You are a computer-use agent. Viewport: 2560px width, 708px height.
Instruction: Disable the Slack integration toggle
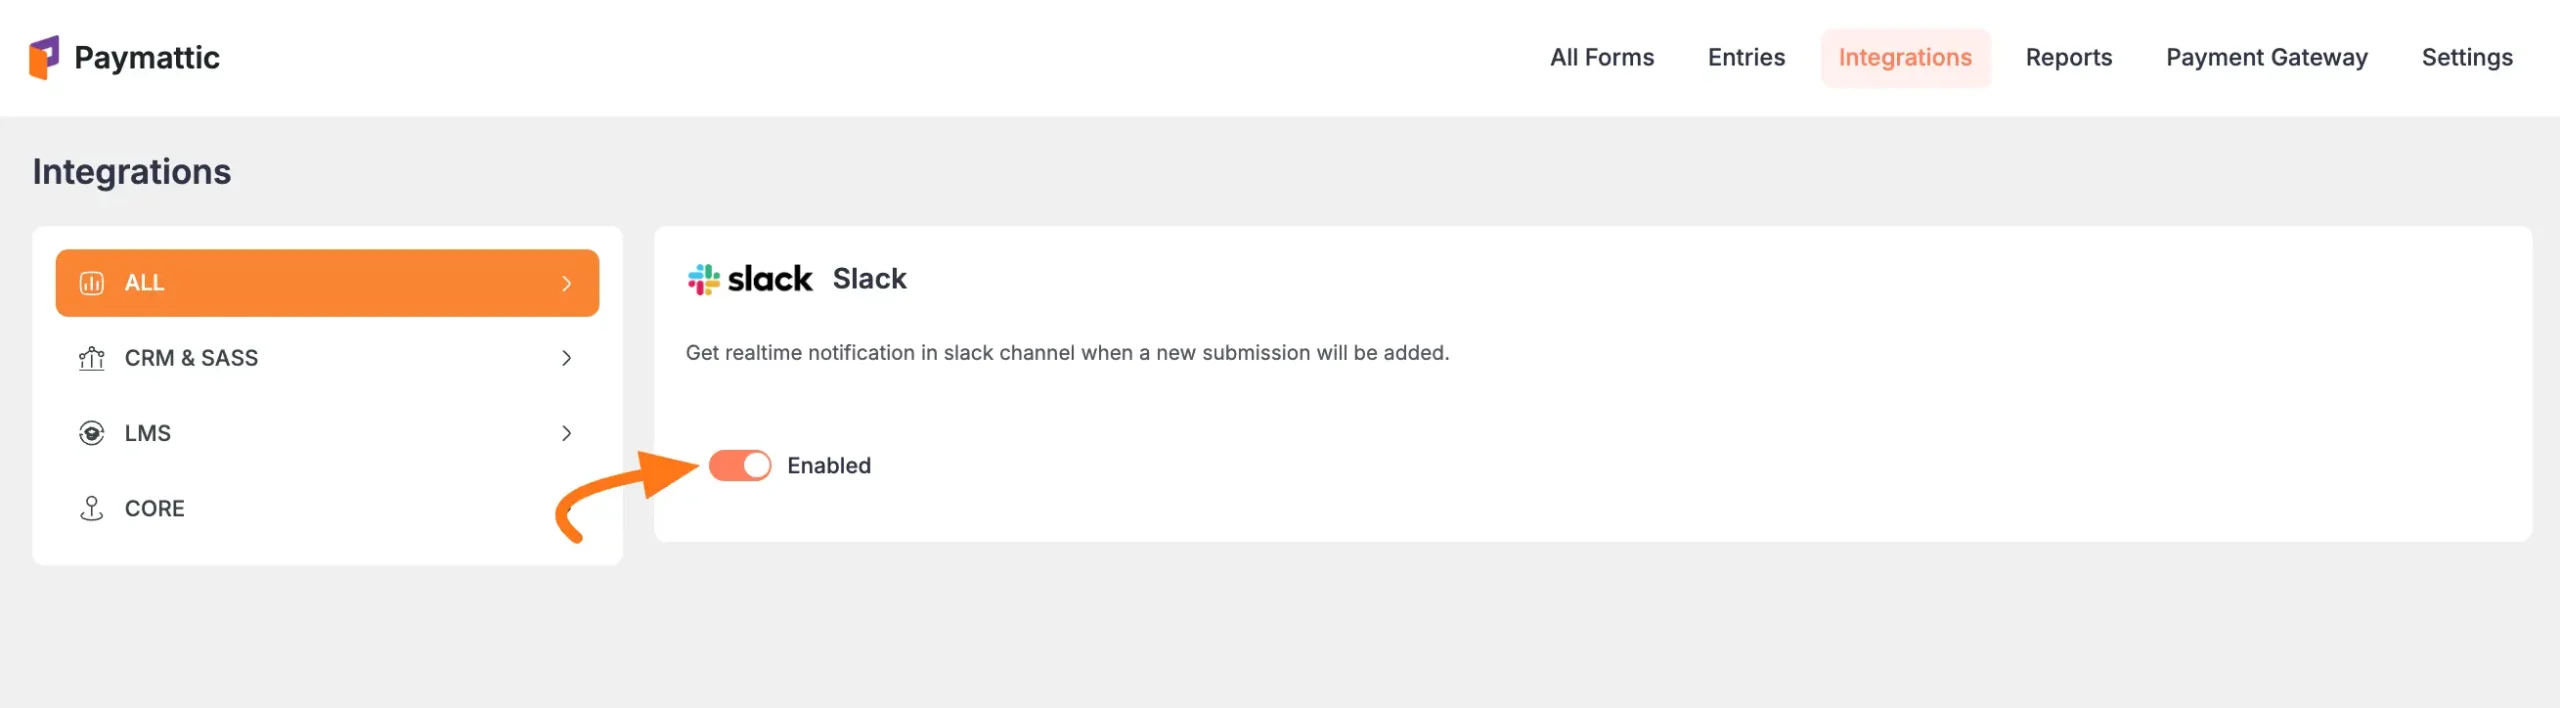(x=740, y=465)
